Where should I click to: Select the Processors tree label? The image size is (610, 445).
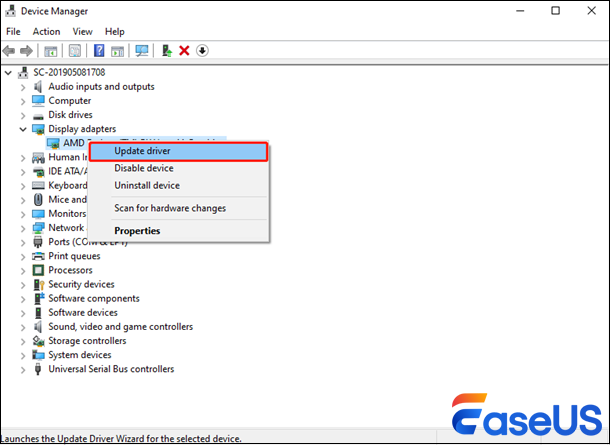pyautogui.click(x=70, y=270)
